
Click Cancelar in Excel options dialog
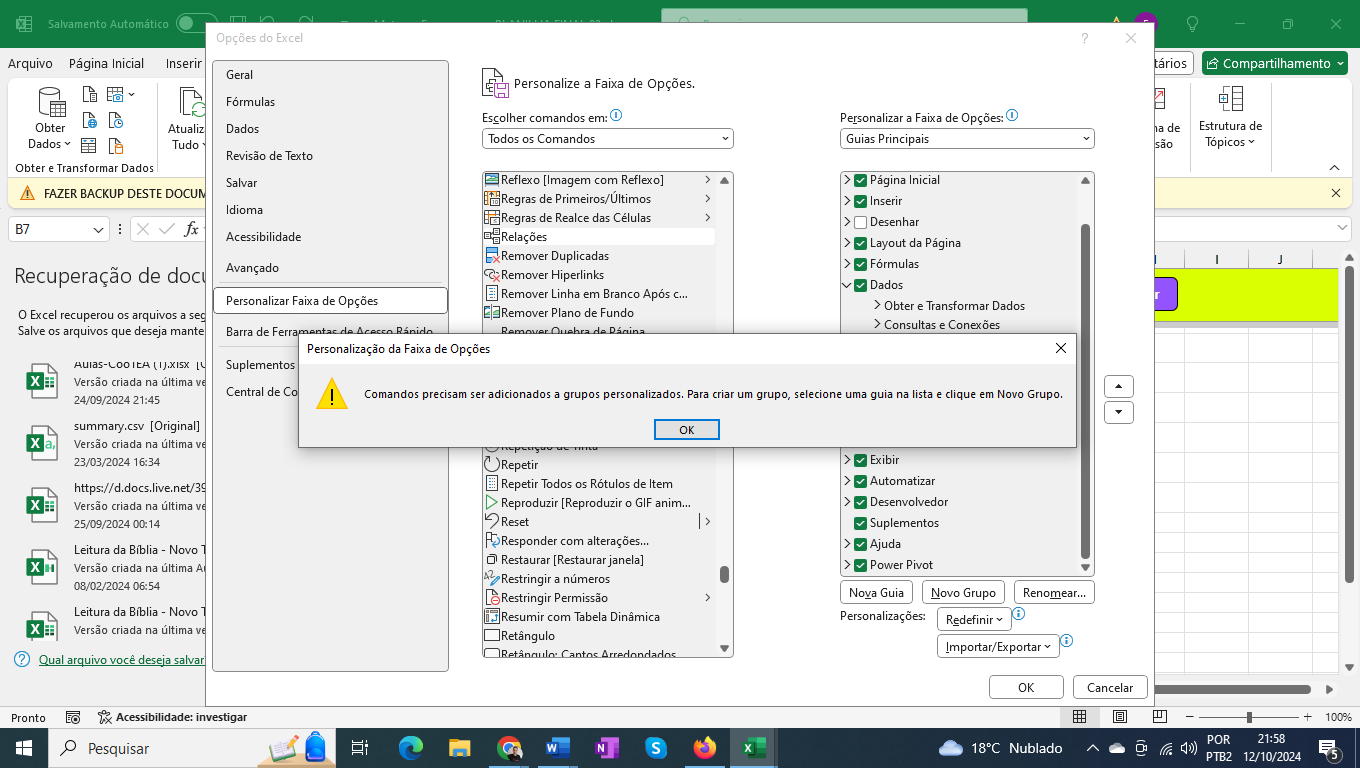pos(1110,688)
